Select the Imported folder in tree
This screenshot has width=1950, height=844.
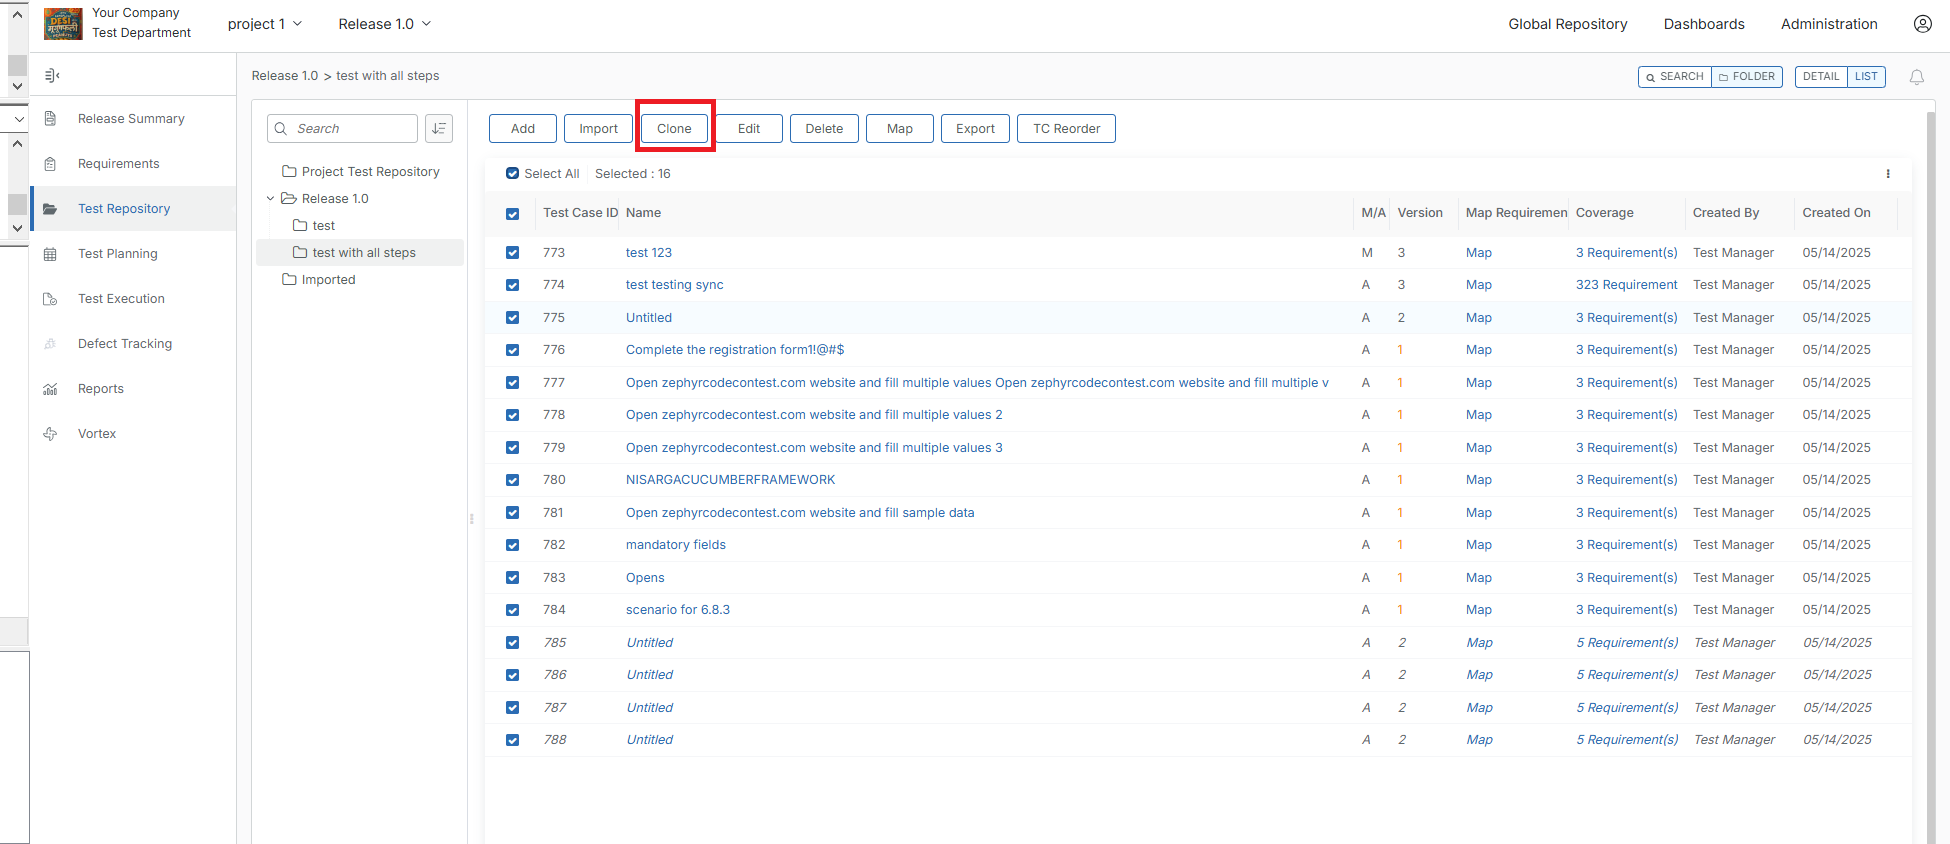328,280
